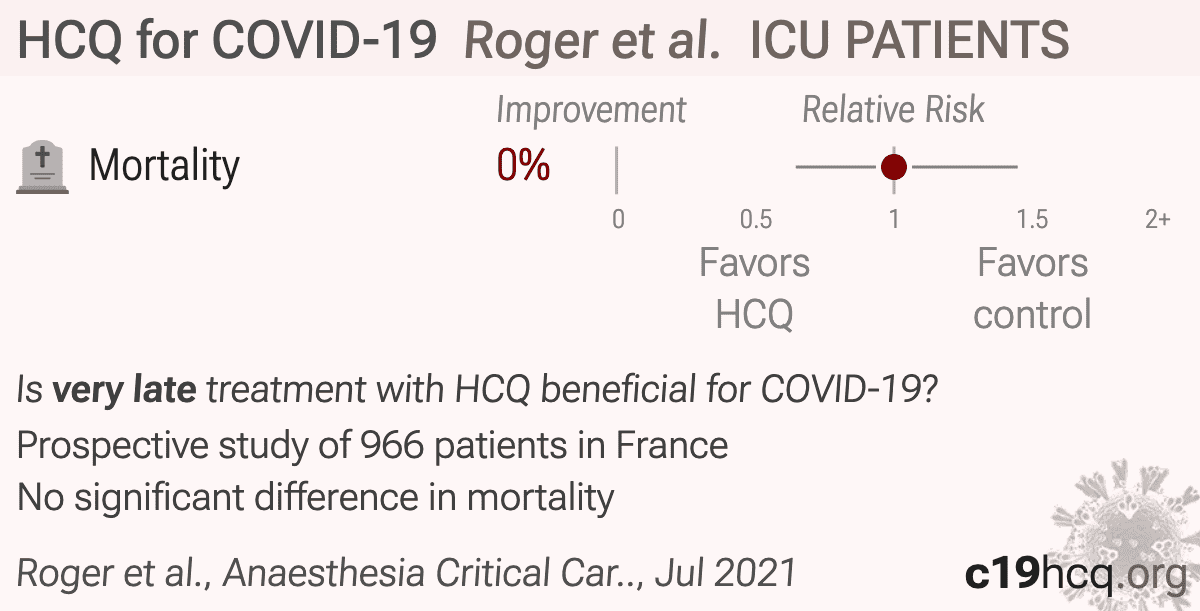Click the 966 patients in France line

tap(373, 445)
